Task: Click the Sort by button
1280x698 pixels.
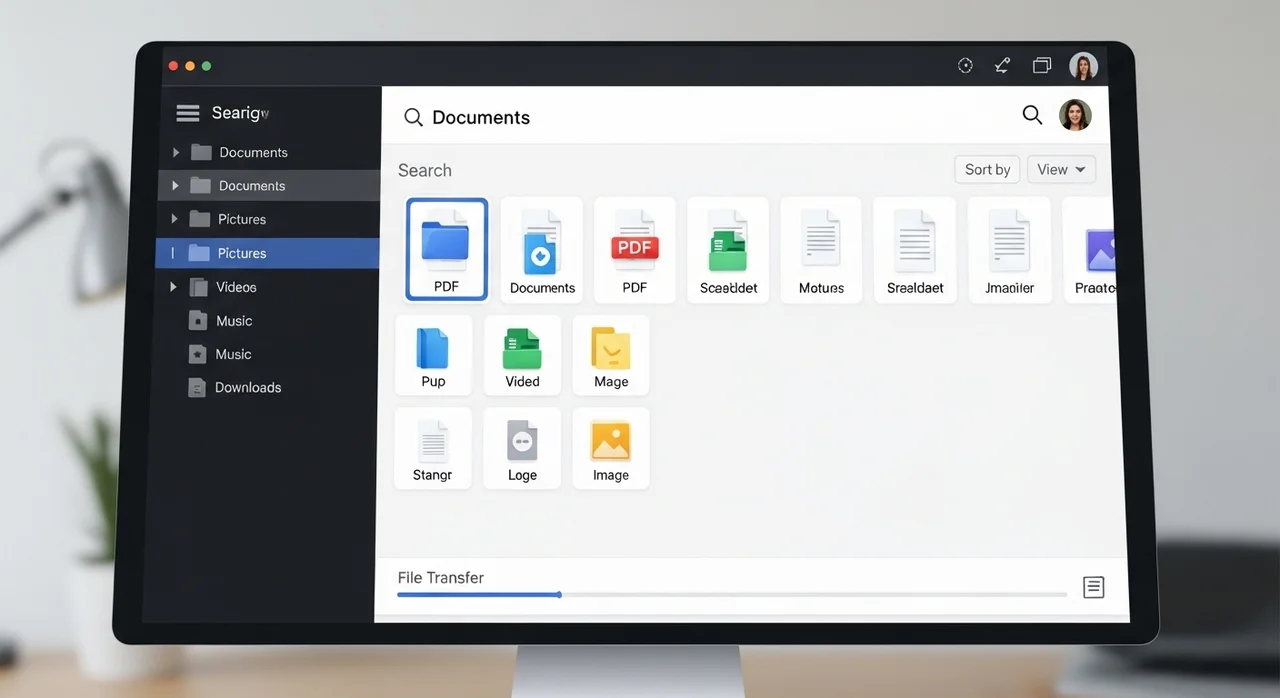Action: 987,170
